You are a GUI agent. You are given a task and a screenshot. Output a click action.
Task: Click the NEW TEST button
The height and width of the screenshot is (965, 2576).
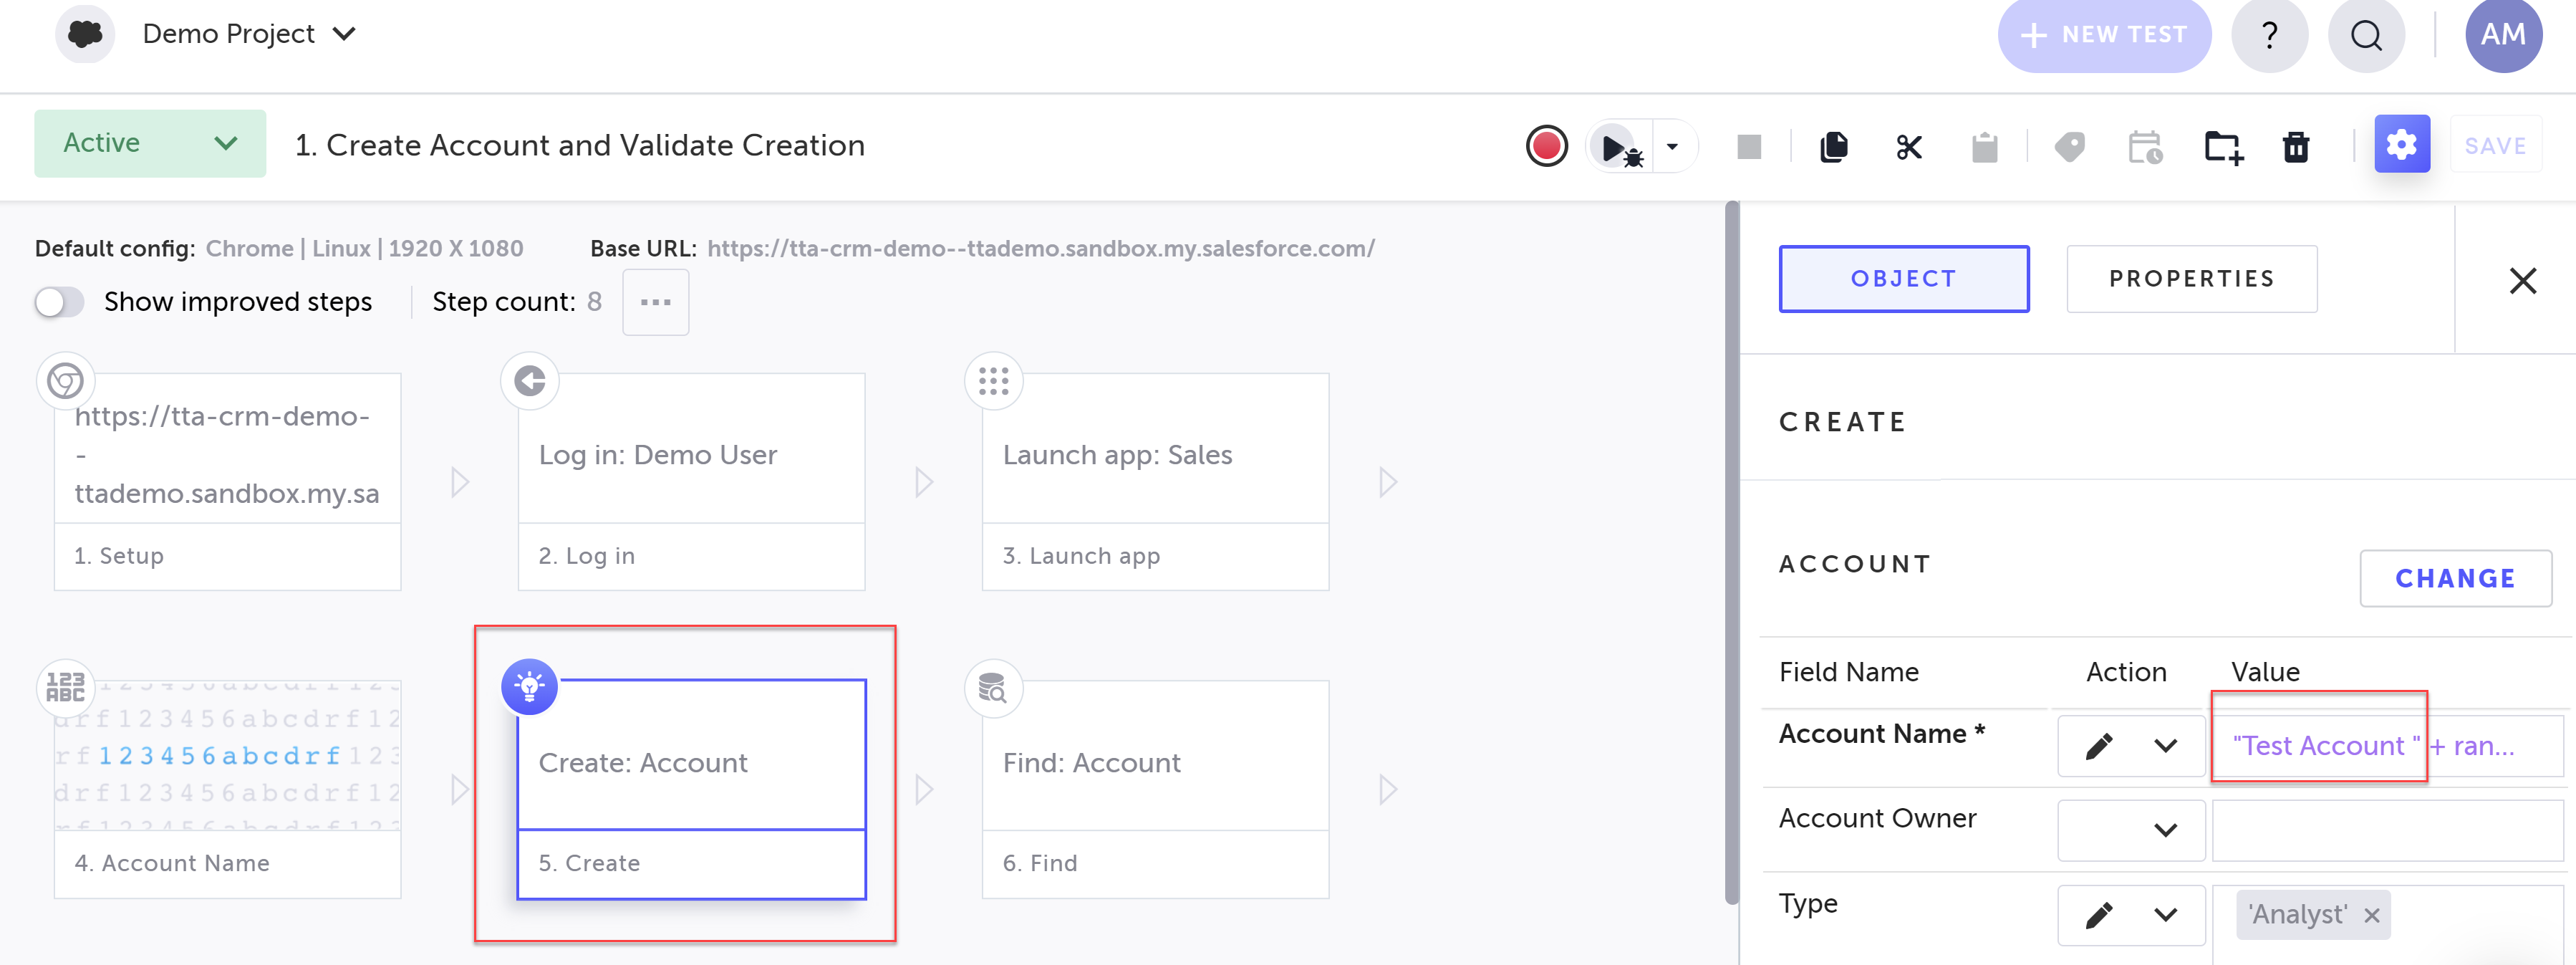[2103, 35]
